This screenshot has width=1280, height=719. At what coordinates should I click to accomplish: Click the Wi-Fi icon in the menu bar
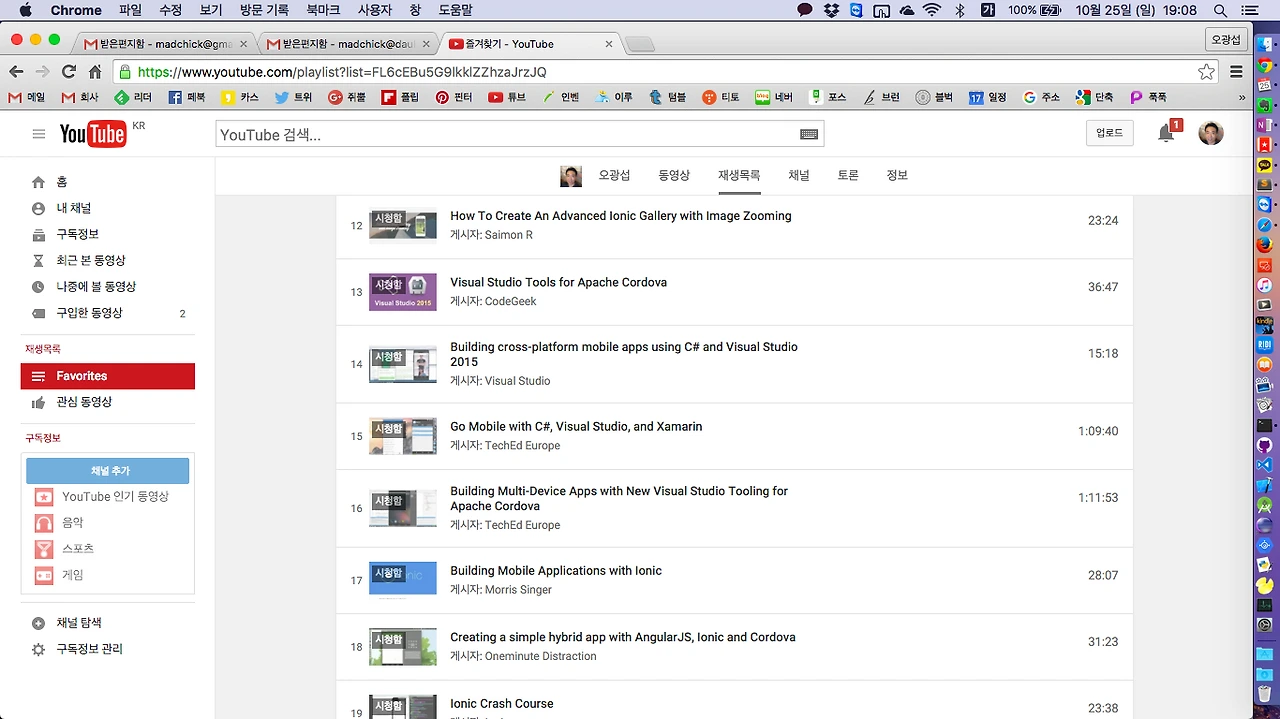pos(932,10)
